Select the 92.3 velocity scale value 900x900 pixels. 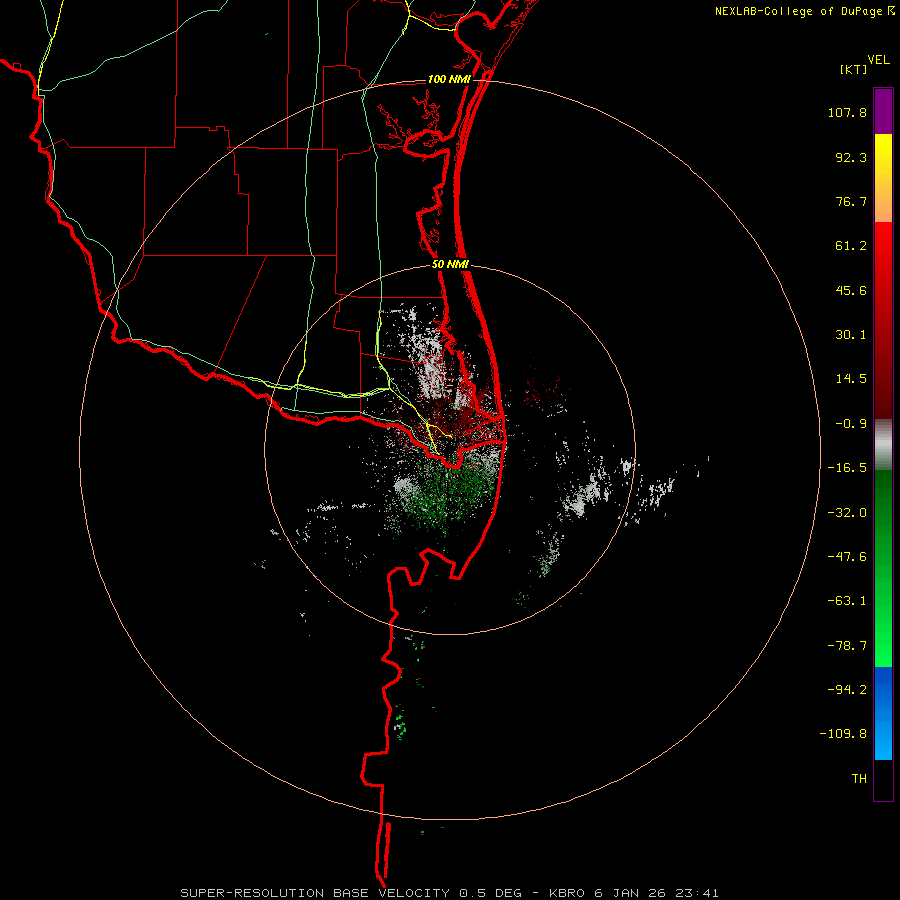click(x=851, y=157)
